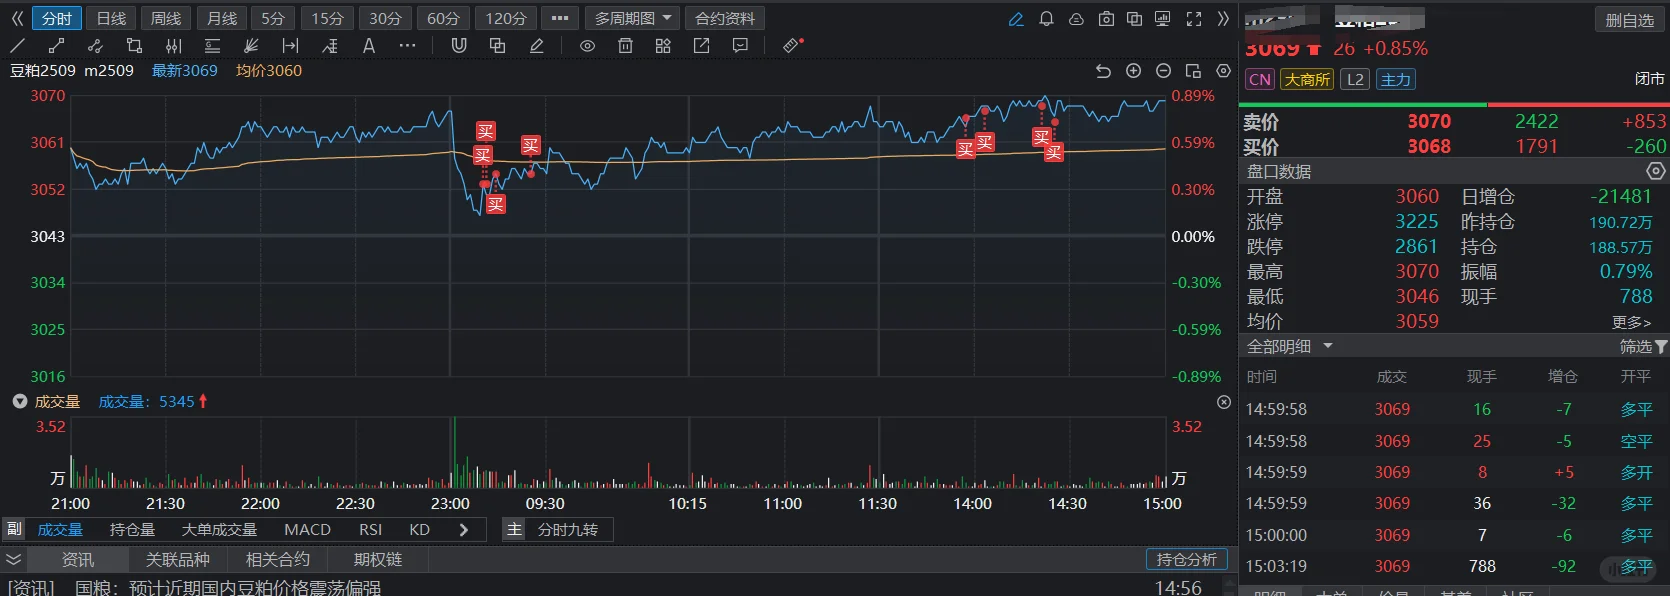The height and width of the screenshot is (596, 1670).
Task: Zoom out chart with minus icon
Action: point(1163,71)
